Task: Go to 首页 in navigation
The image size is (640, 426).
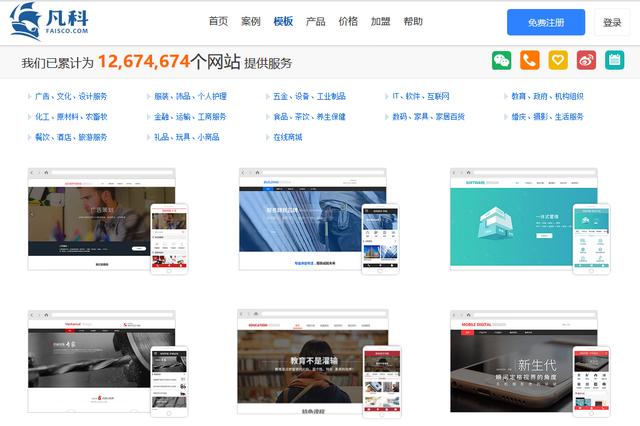Action: 218,21
